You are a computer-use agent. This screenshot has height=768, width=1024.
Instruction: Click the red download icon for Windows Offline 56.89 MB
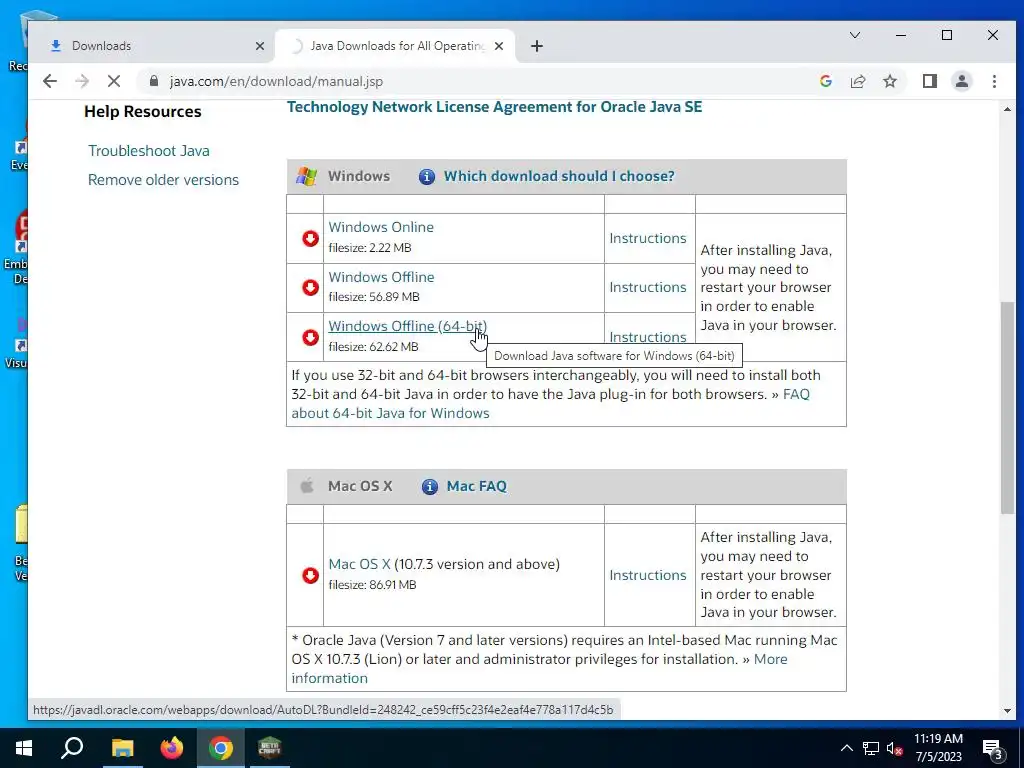pos(310,287)
